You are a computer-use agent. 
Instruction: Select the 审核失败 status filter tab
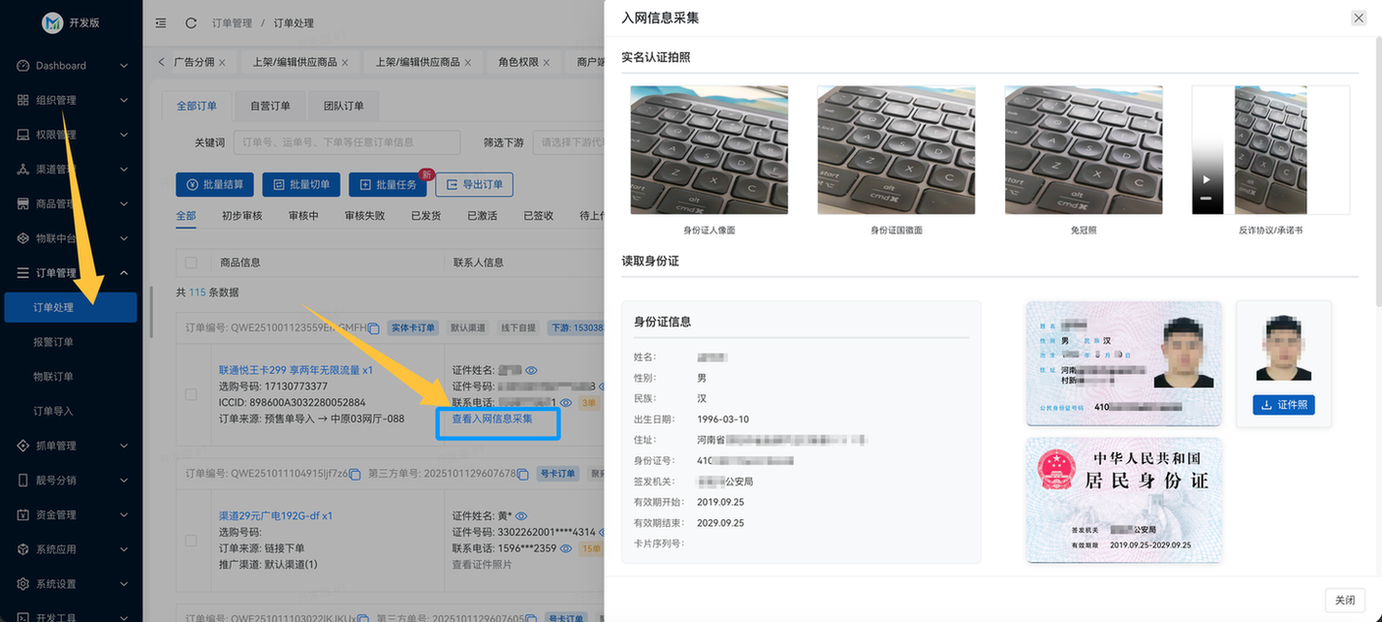[364, 215]
